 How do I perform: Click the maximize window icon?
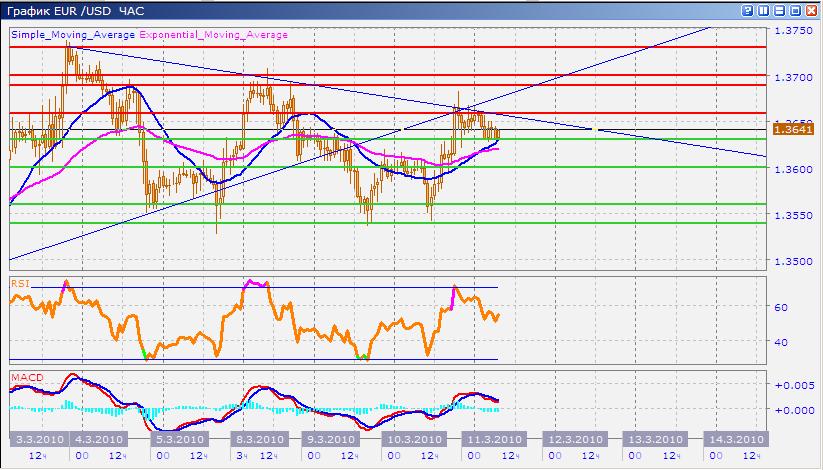point(795,10)
